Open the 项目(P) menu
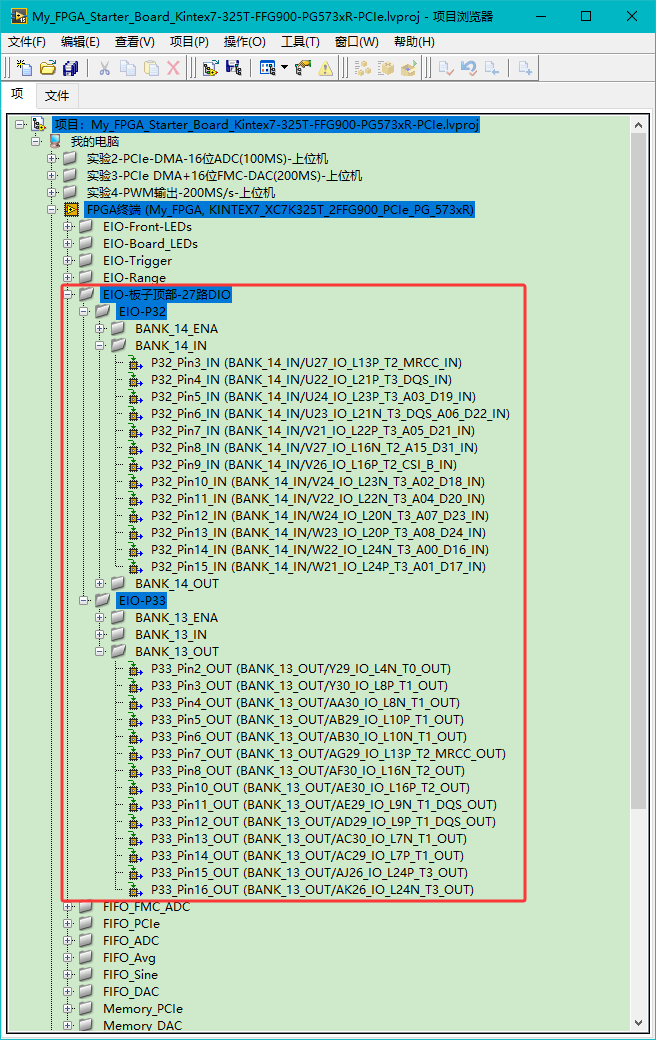The width and height of the screenshot is (656, 1040). (x=189, y=42)
